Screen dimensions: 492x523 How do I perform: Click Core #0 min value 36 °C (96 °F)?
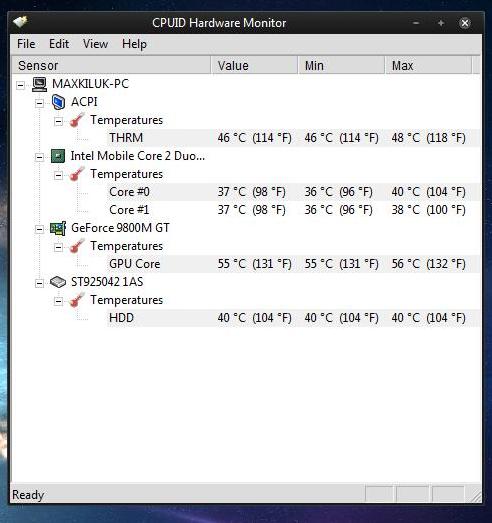[x=339, y=192]
